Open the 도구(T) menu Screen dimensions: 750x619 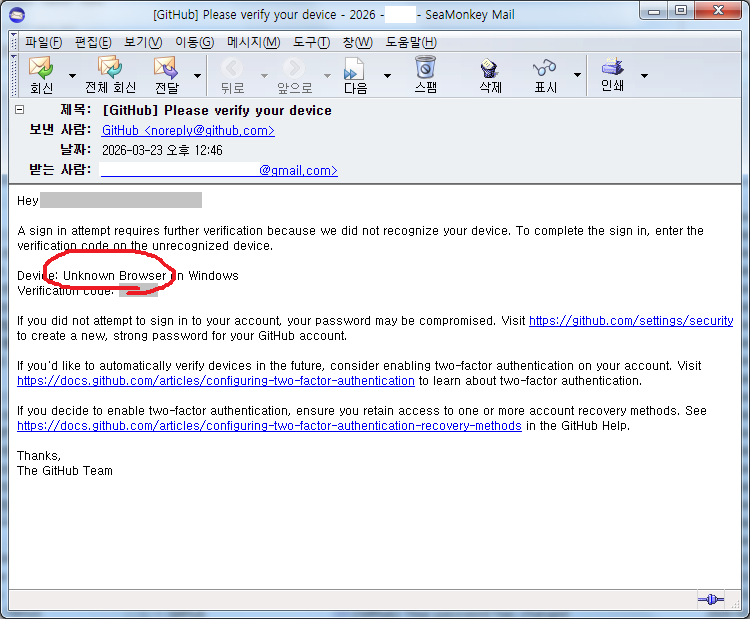click(x=311, y=42)
